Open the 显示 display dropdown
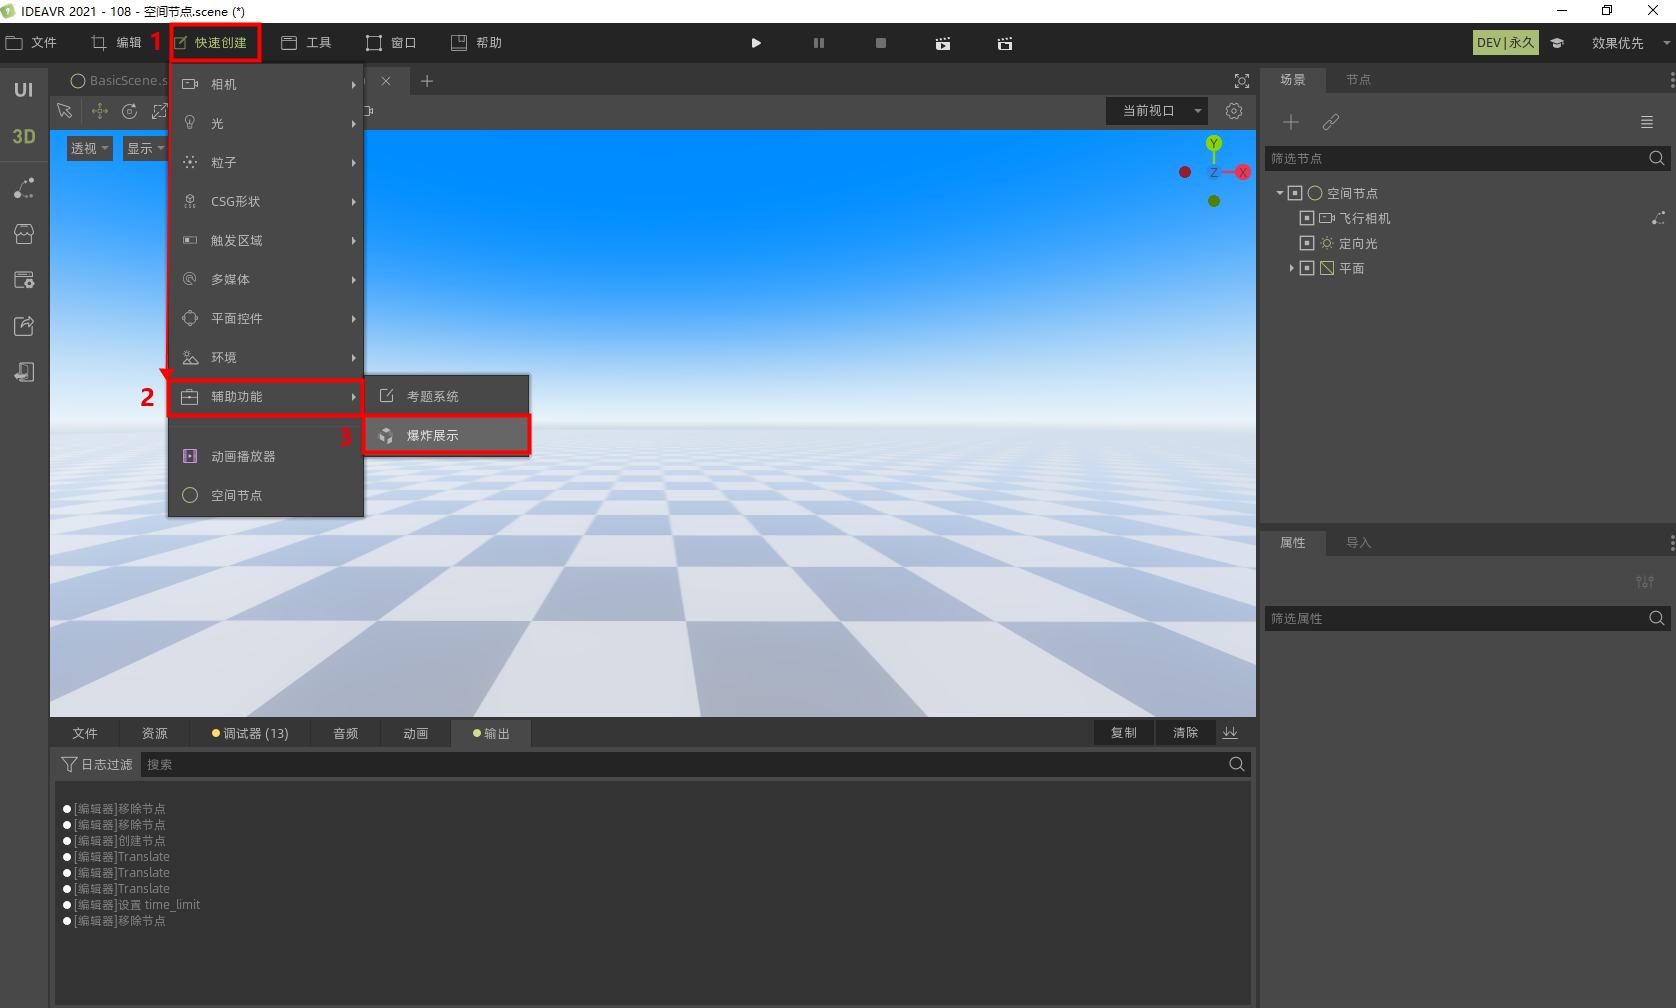This screenshot has width=1676, height=1008. pos(145,148)
